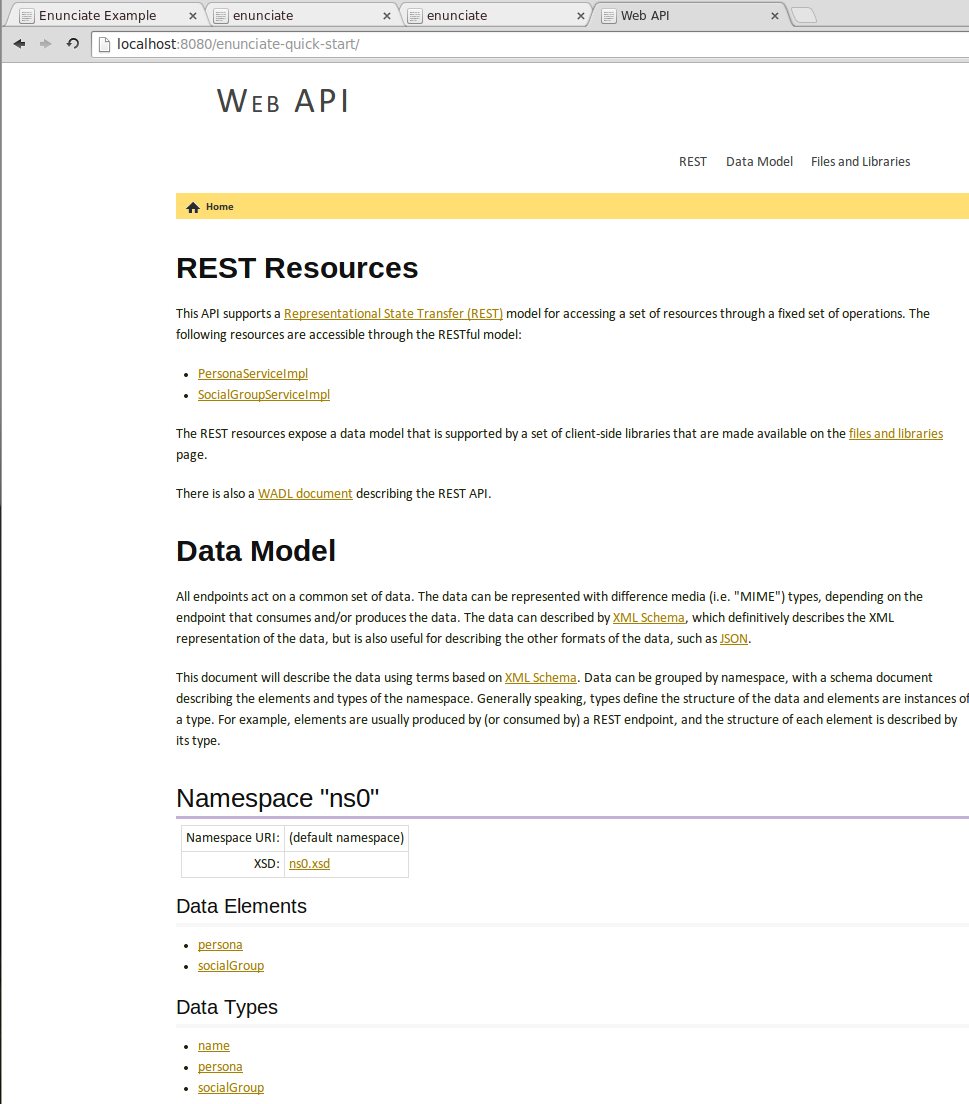Open the XML Schema link after 'terms based on'
Image resolution: width=969 pixels, height=1104 pixels.
click(x=540, y=677)
